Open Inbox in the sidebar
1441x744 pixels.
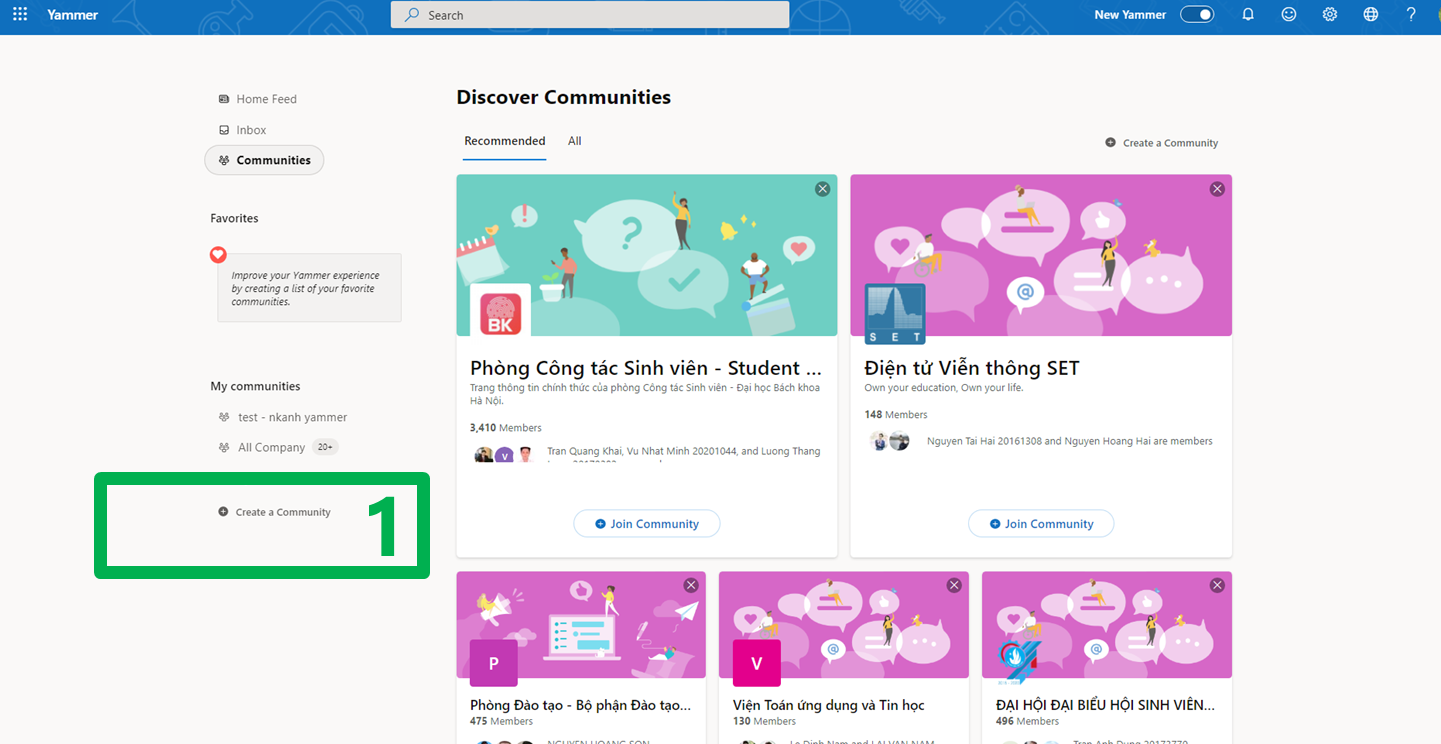[251, 130]
